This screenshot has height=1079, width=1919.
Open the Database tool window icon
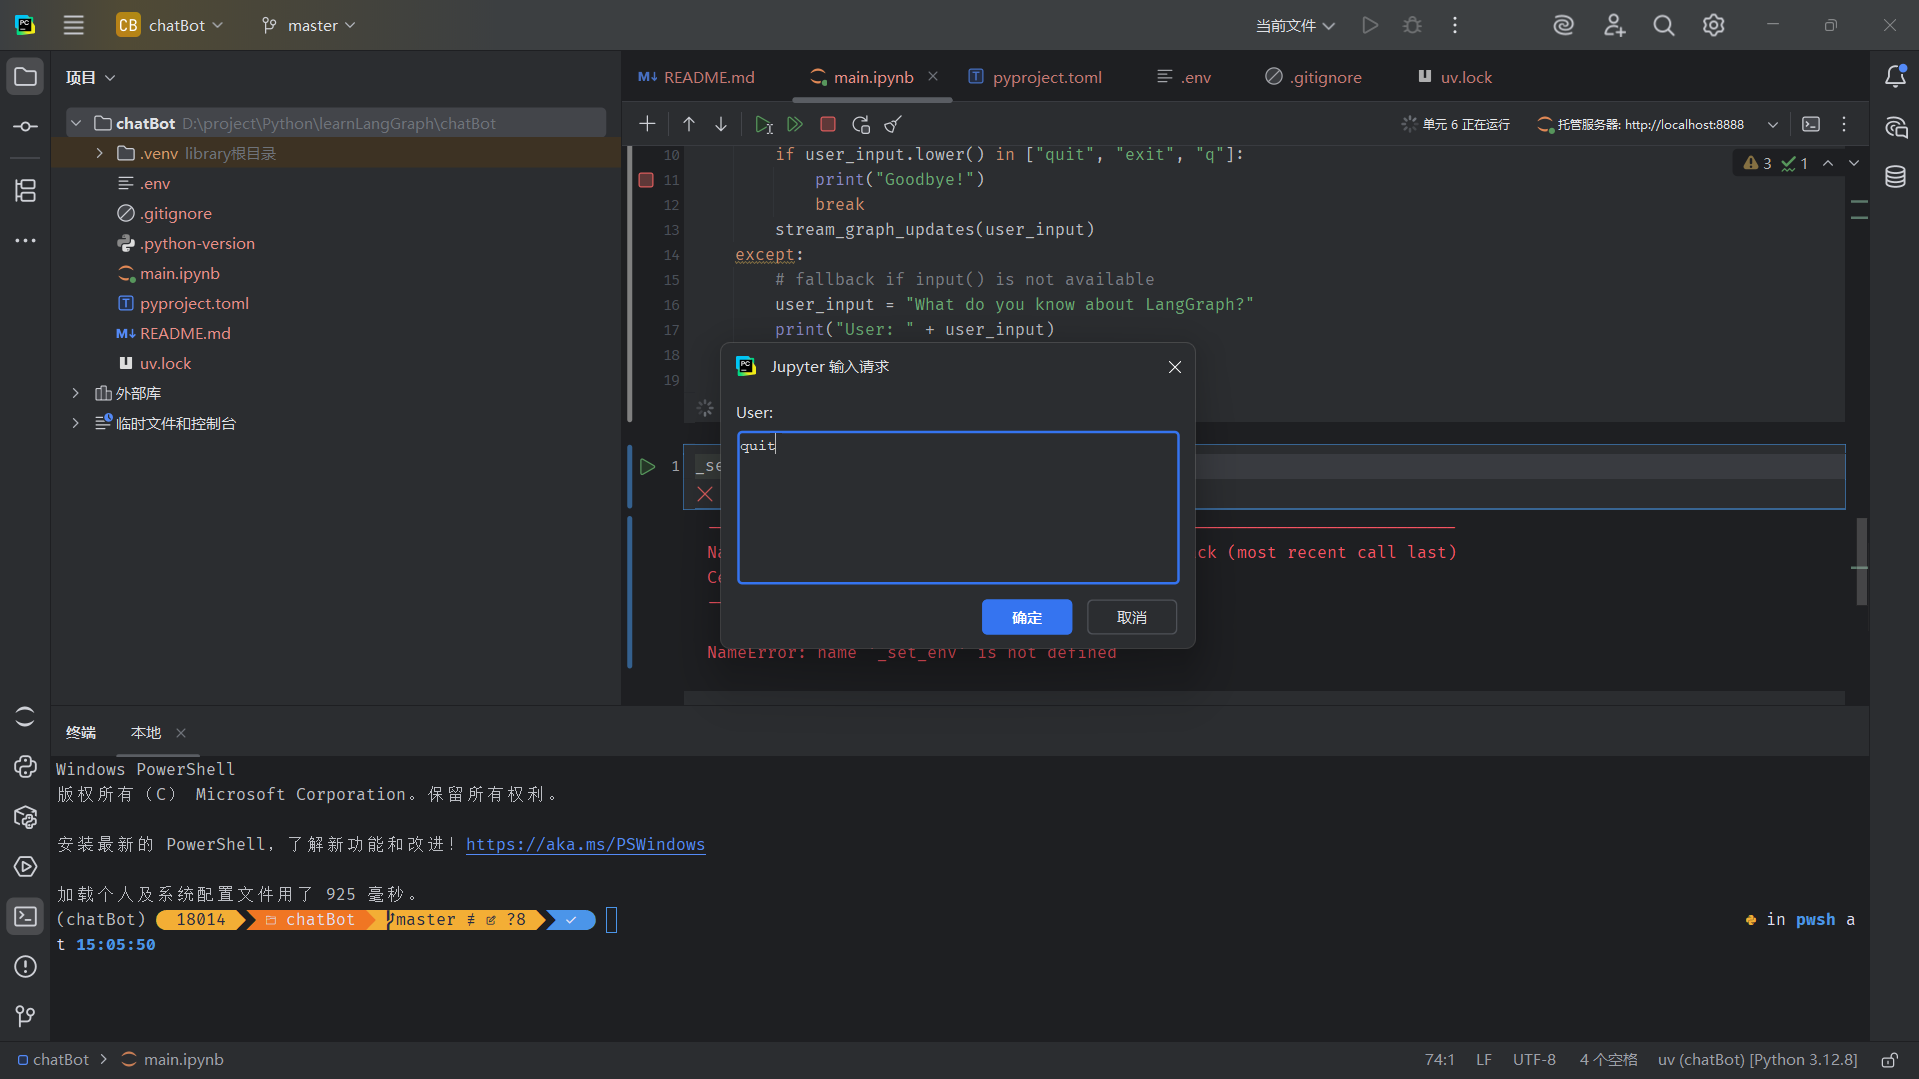coord(1895,177)
